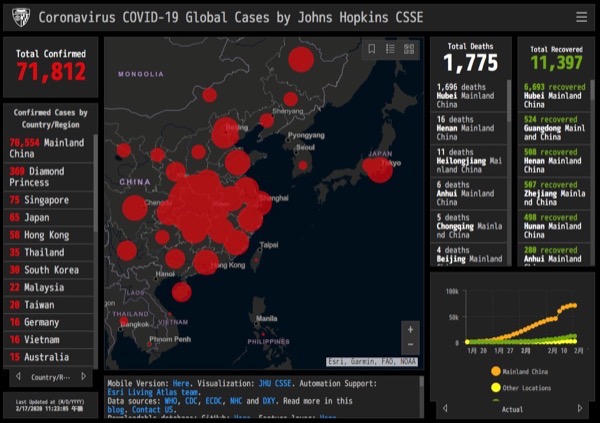Click the Total Deaths list scrollbar

[509, 101]
